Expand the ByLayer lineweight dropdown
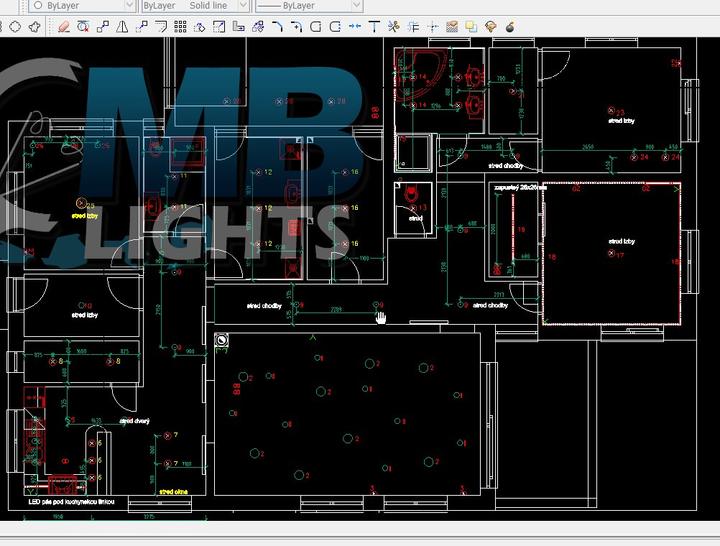 click(x=308, y=6)
